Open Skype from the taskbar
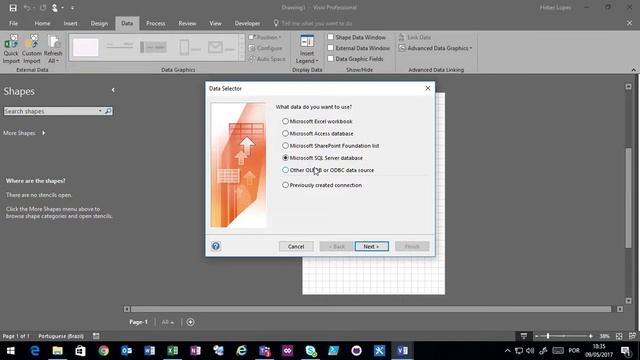Image resolution: width=640 pixels, height=360 pixels. 310,351
